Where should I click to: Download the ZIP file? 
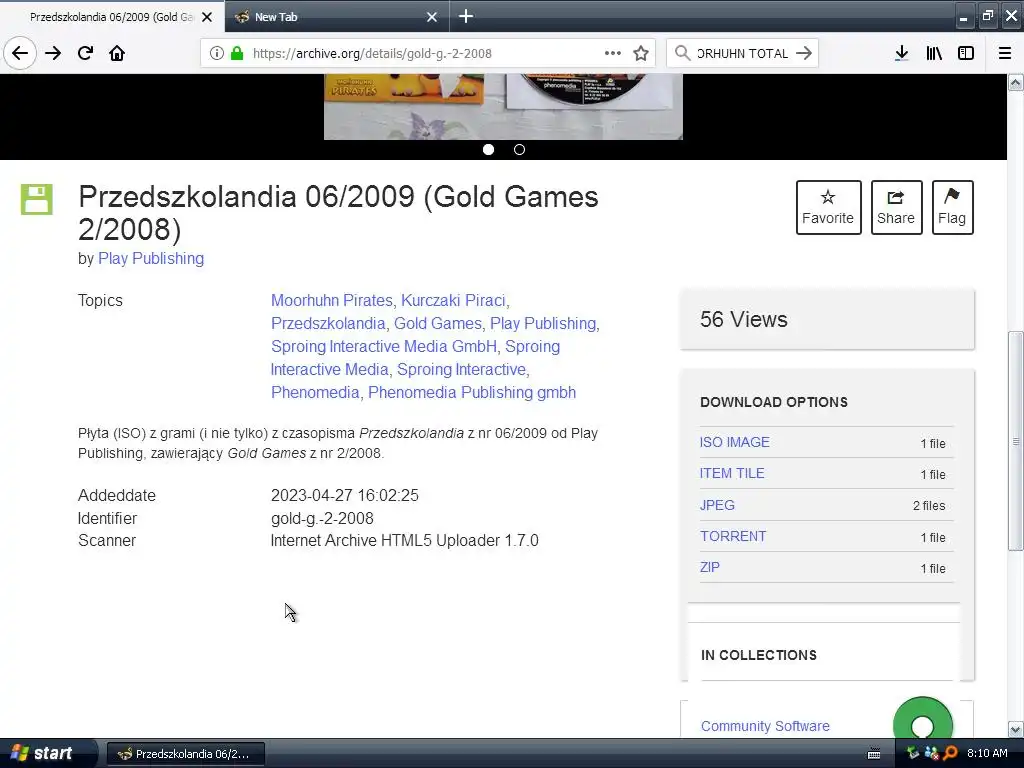tap(710, 568)
